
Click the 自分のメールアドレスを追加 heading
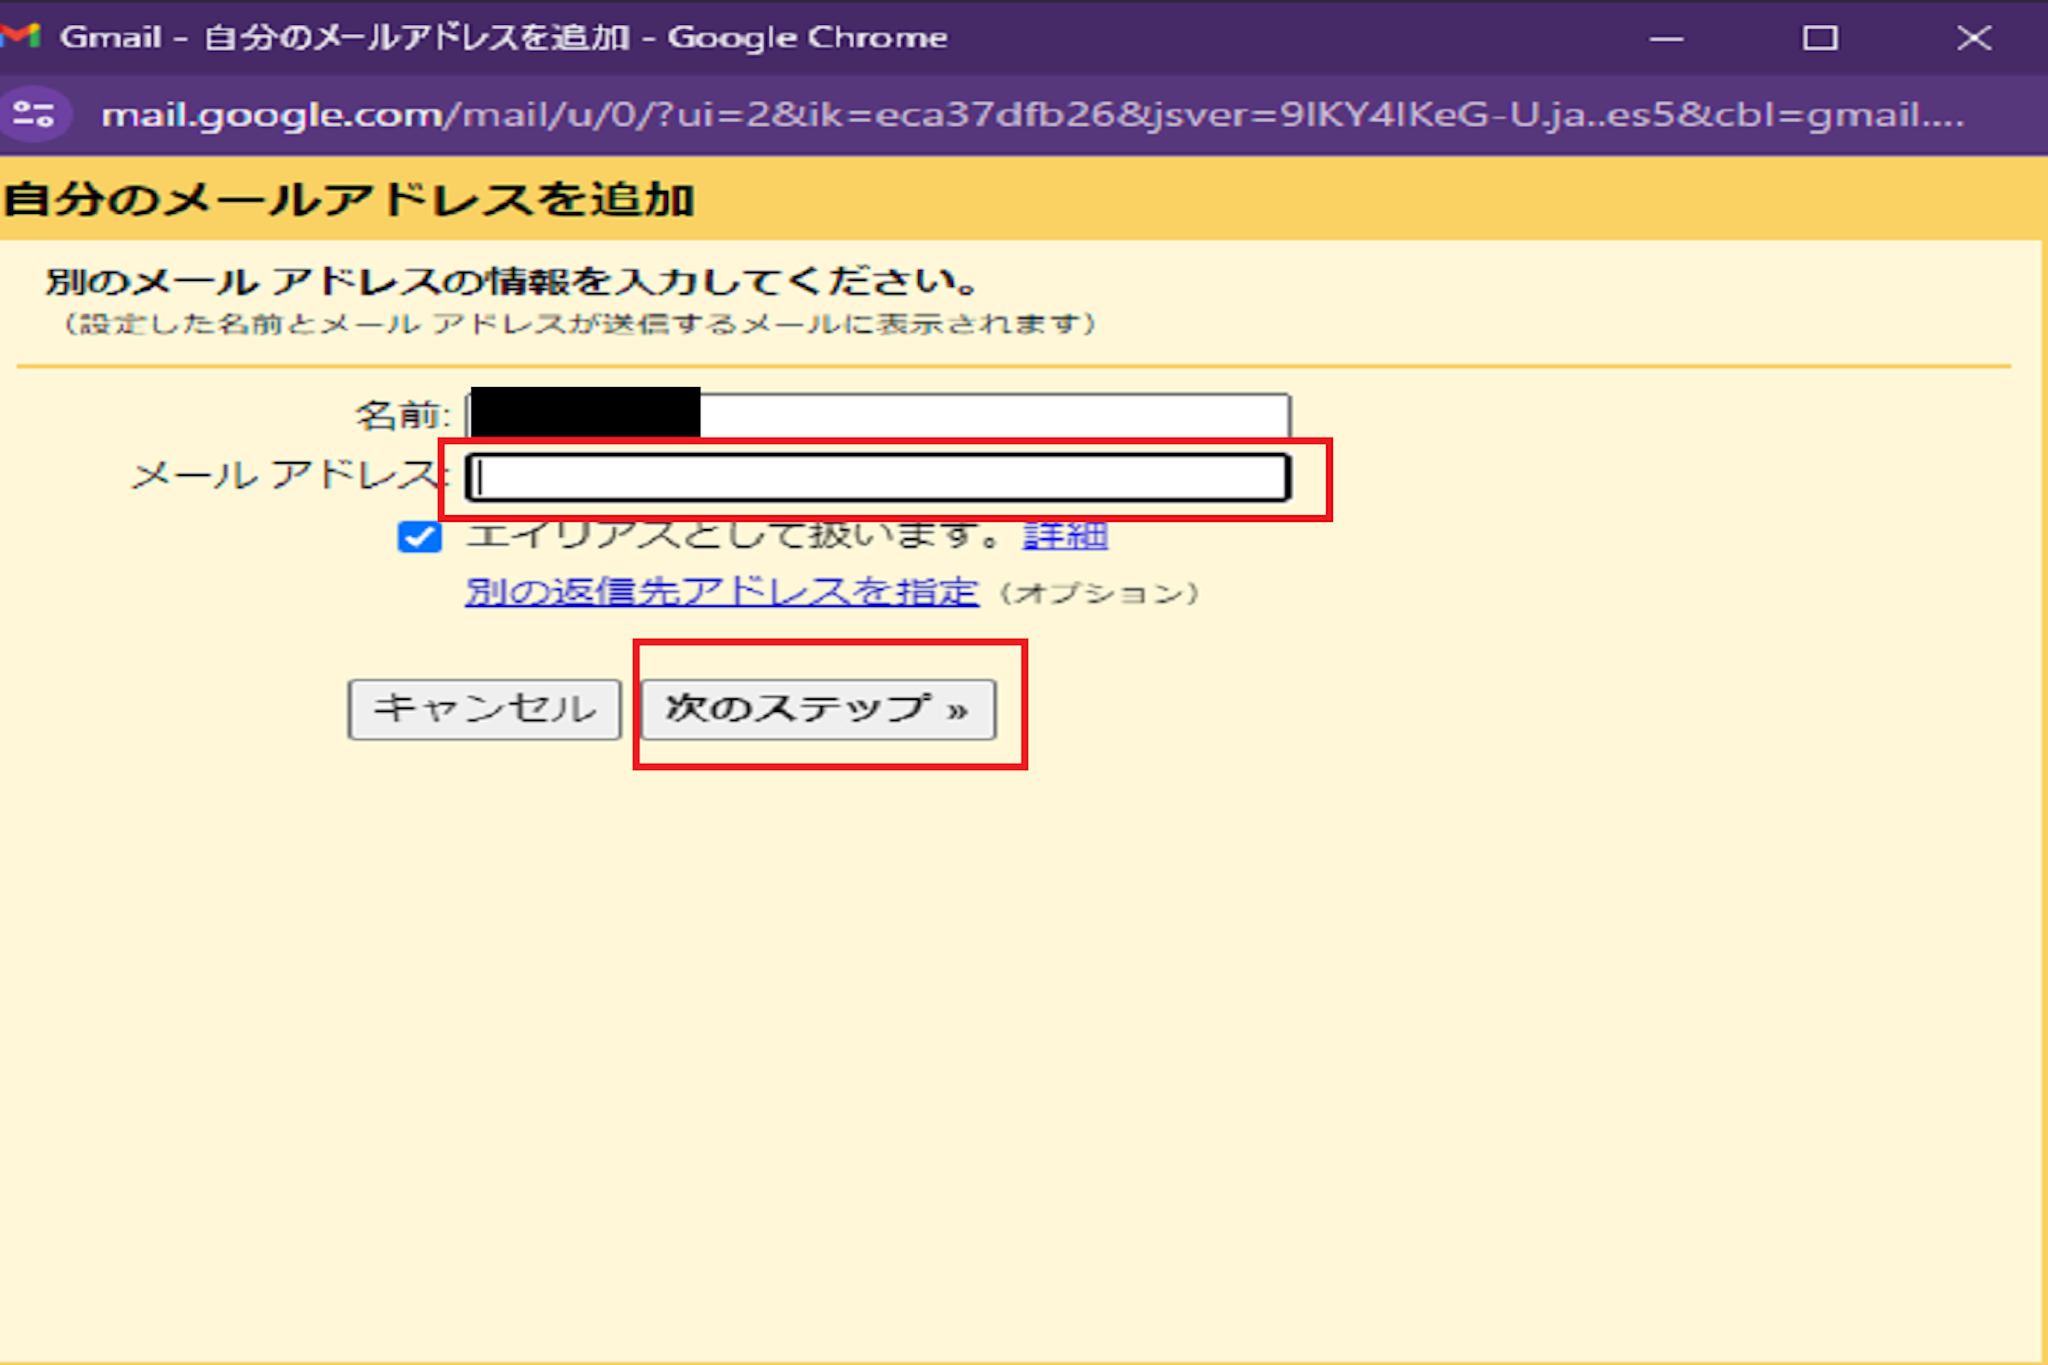click(x=349, y=199)
